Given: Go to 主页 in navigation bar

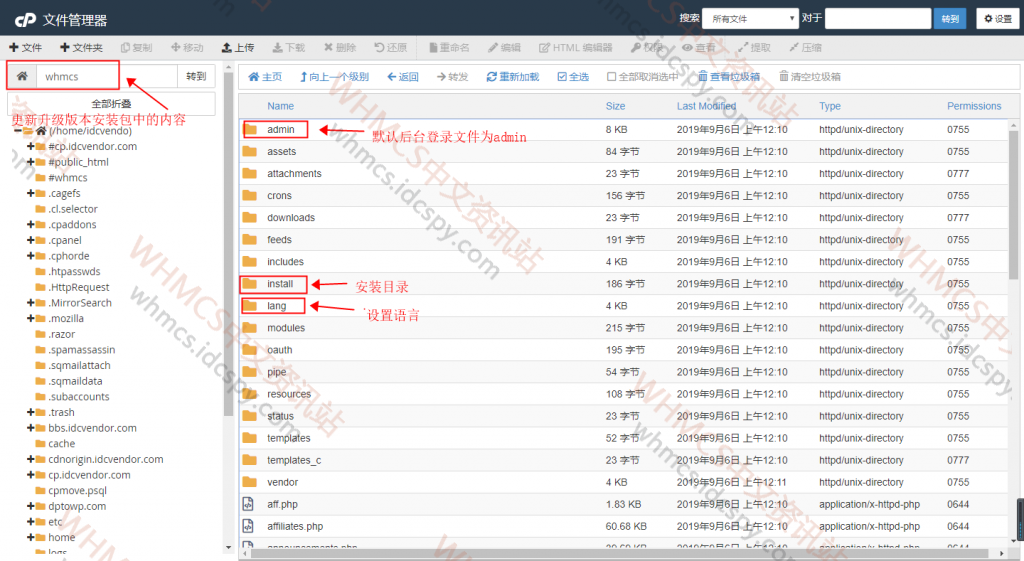Looking at the screenshot, I should pos(265,76).
